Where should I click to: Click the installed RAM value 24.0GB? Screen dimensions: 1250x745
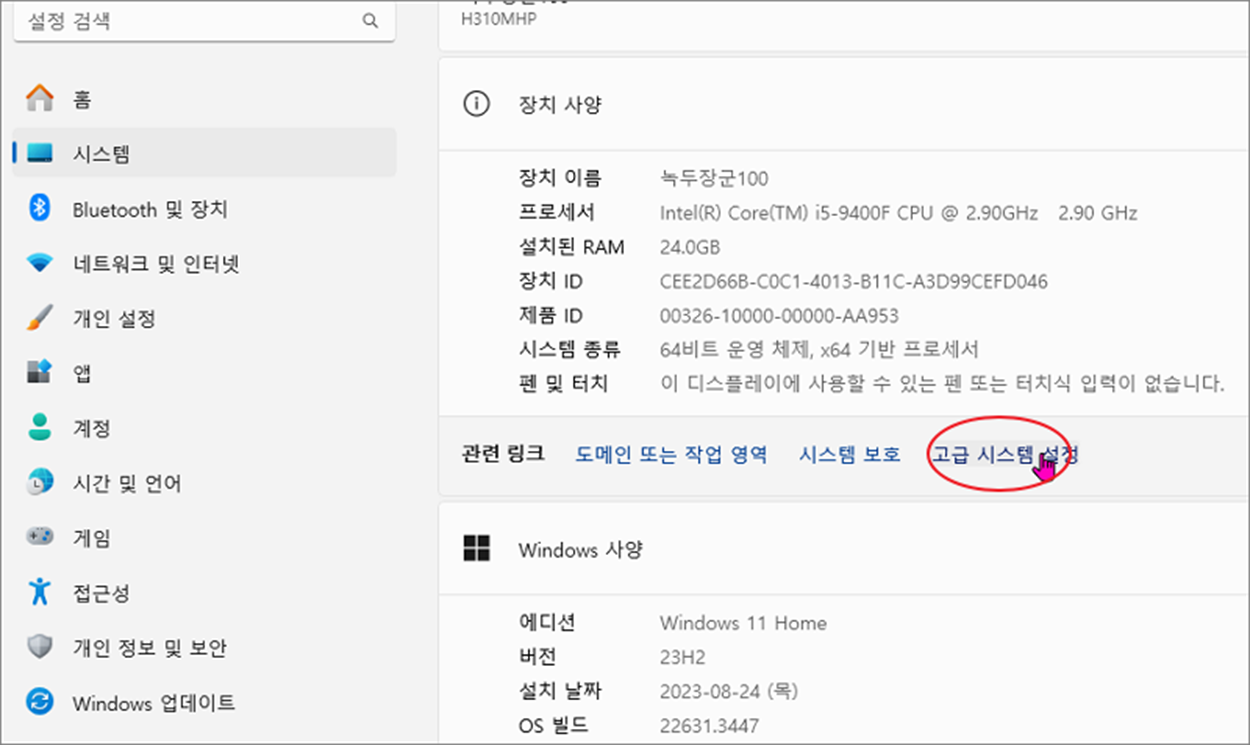coord(690,247)
